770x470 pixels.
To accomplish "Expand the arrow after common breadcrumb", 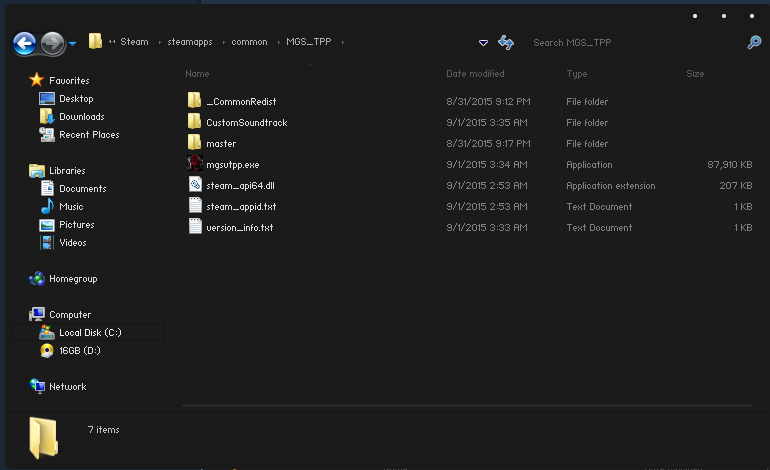I will pos(278,42).
